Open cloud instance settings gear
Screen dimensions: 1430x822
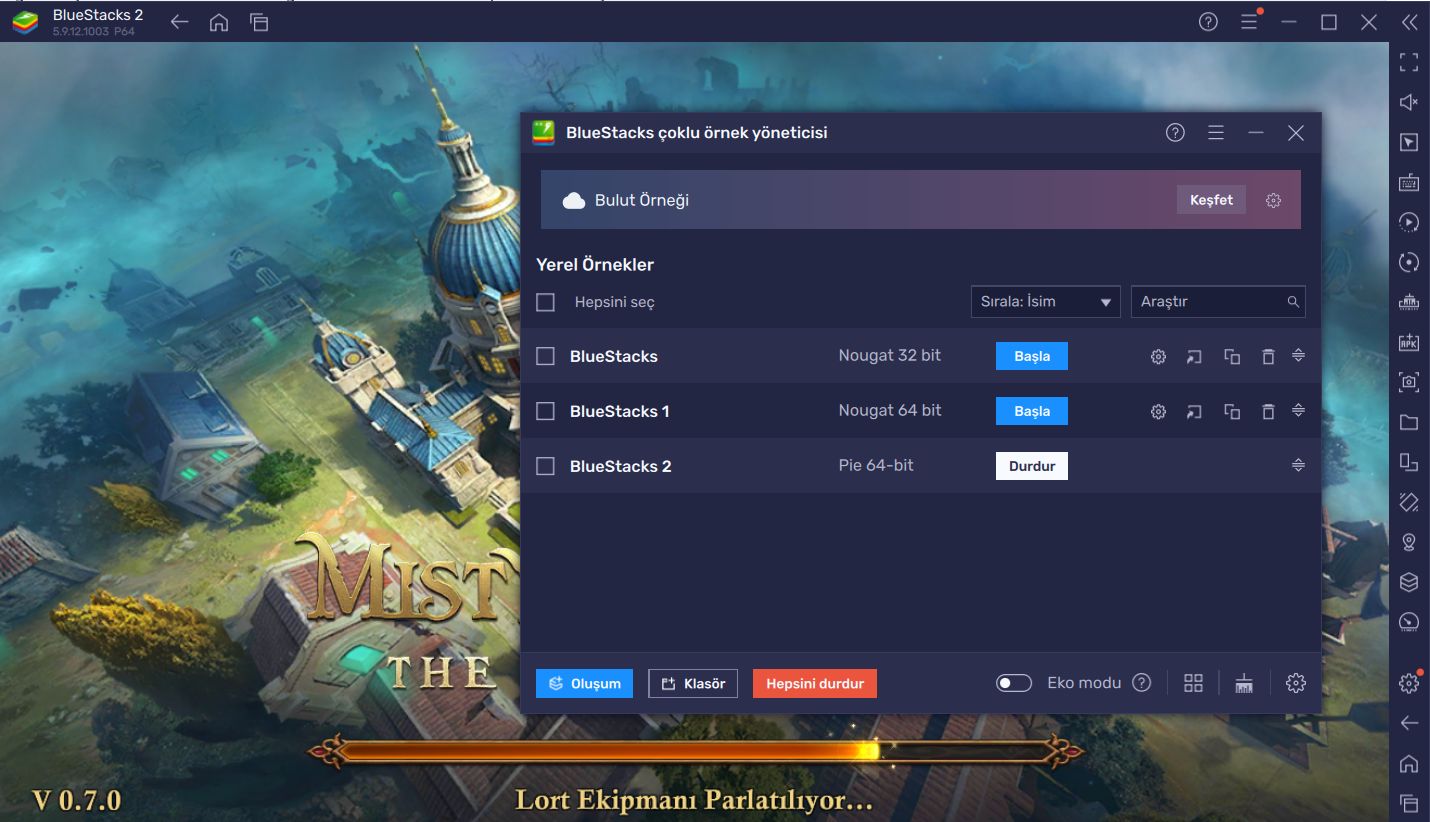[x=1273, y=200]
